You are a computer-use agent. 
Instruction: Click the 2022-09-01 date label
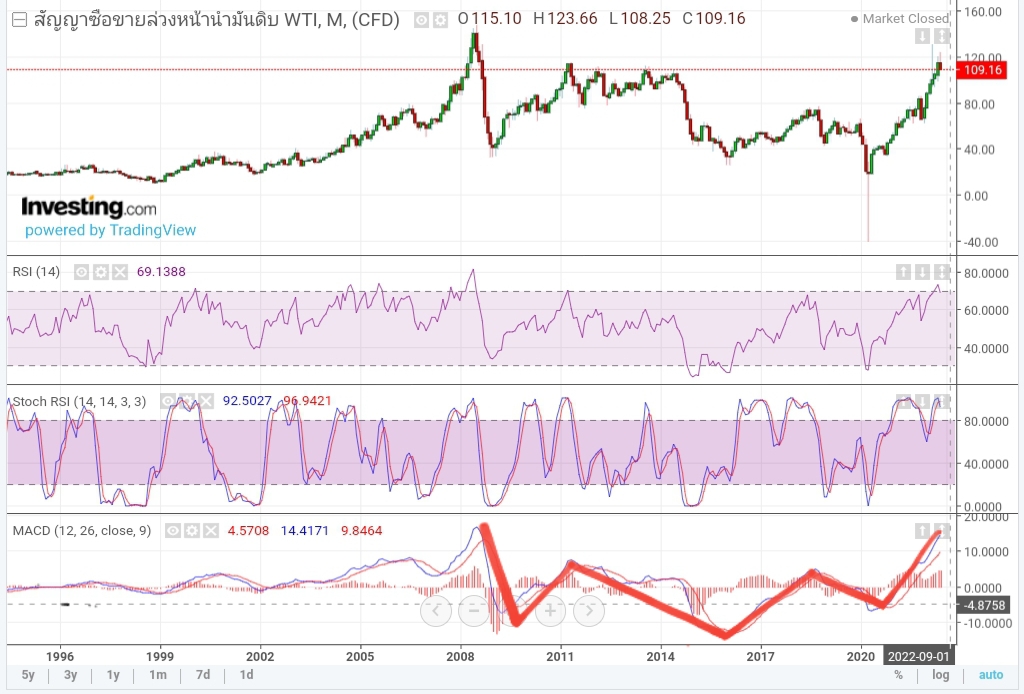tap(918, 656)
